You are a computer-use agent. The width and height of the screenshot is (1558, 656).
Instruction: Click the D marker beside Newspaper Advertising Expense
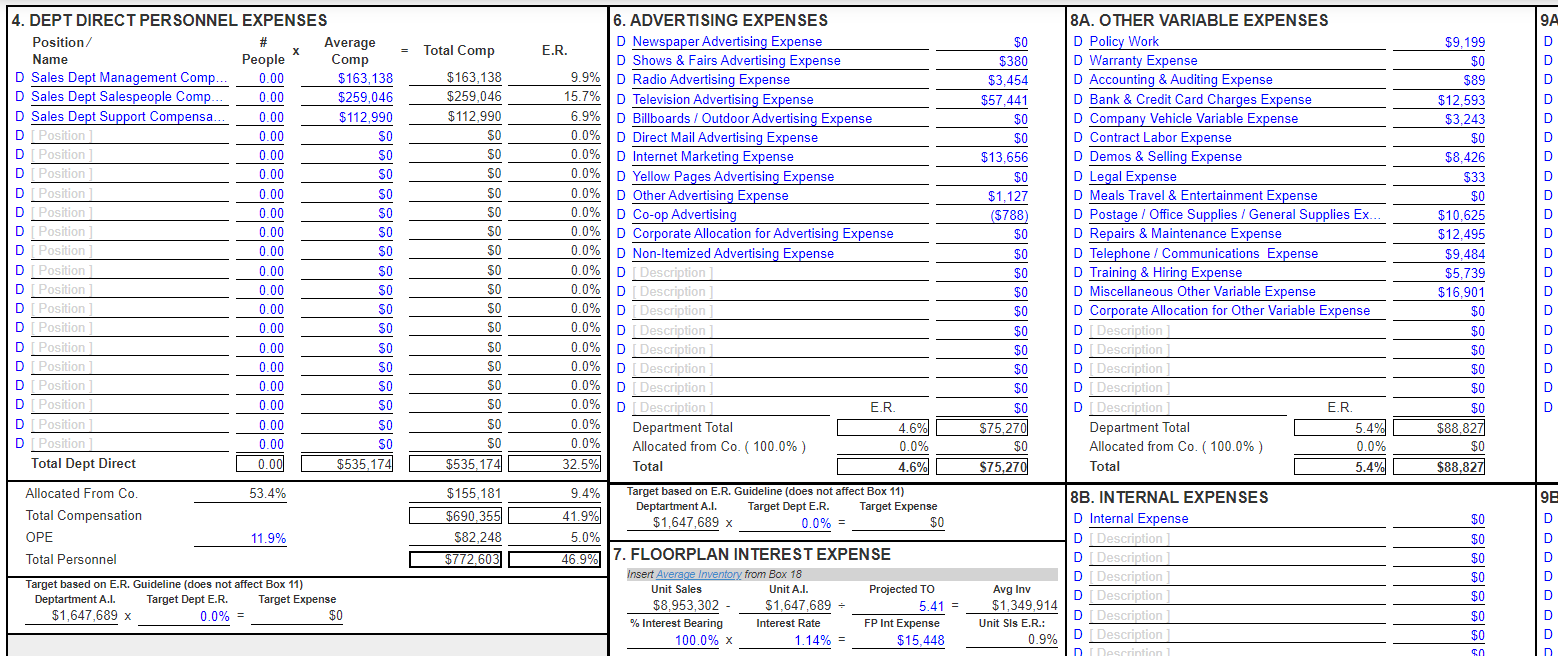coord(622,41)
